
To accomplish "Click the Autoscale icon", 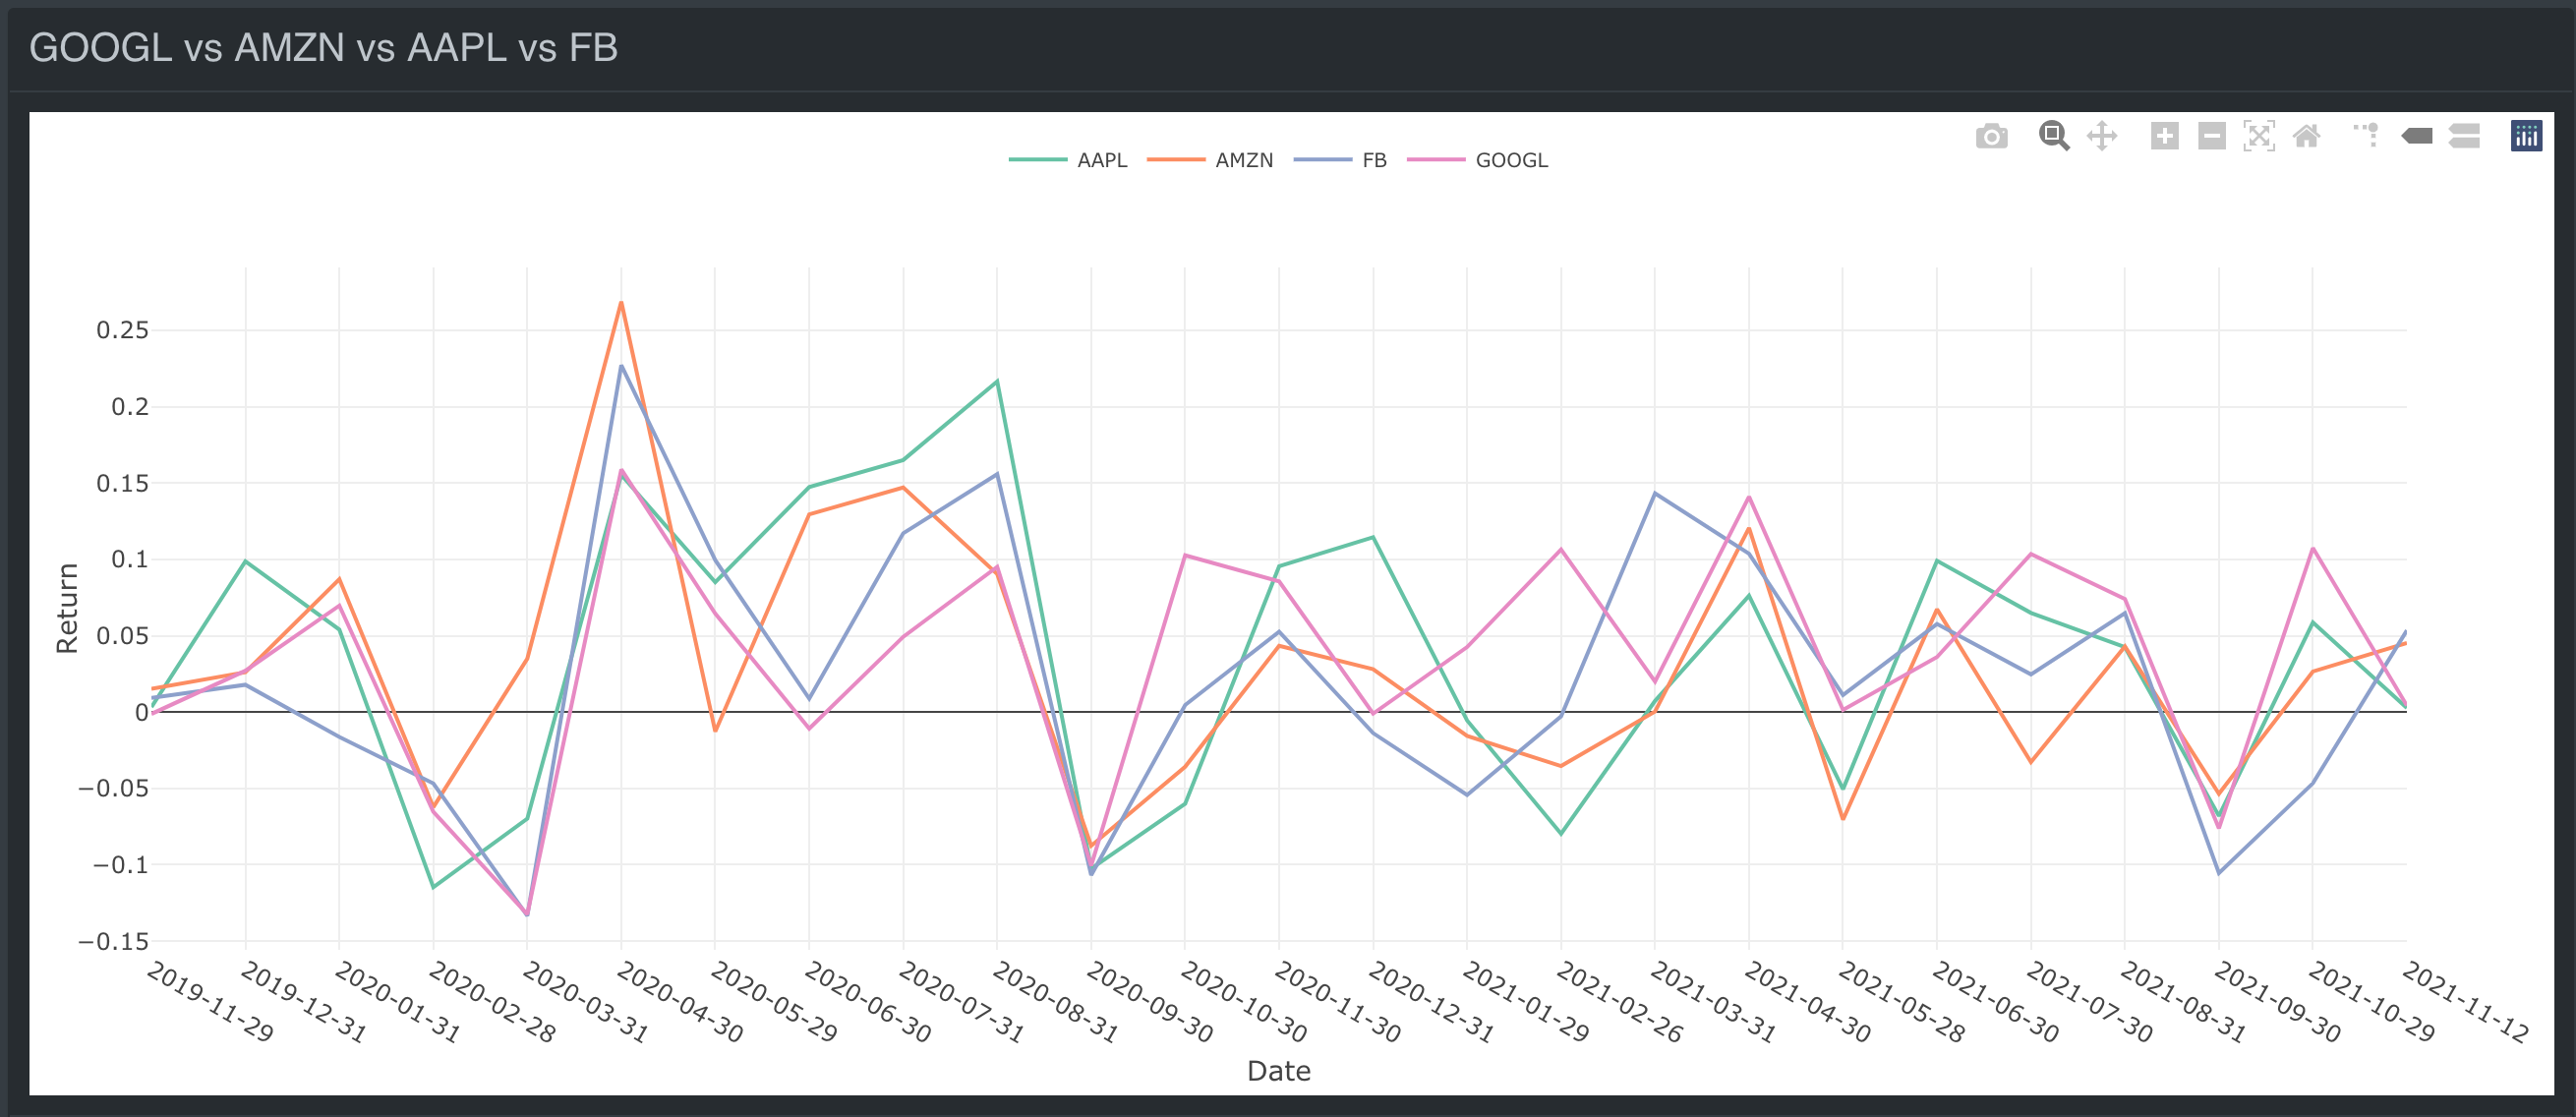I will (x=2259, y=136).
